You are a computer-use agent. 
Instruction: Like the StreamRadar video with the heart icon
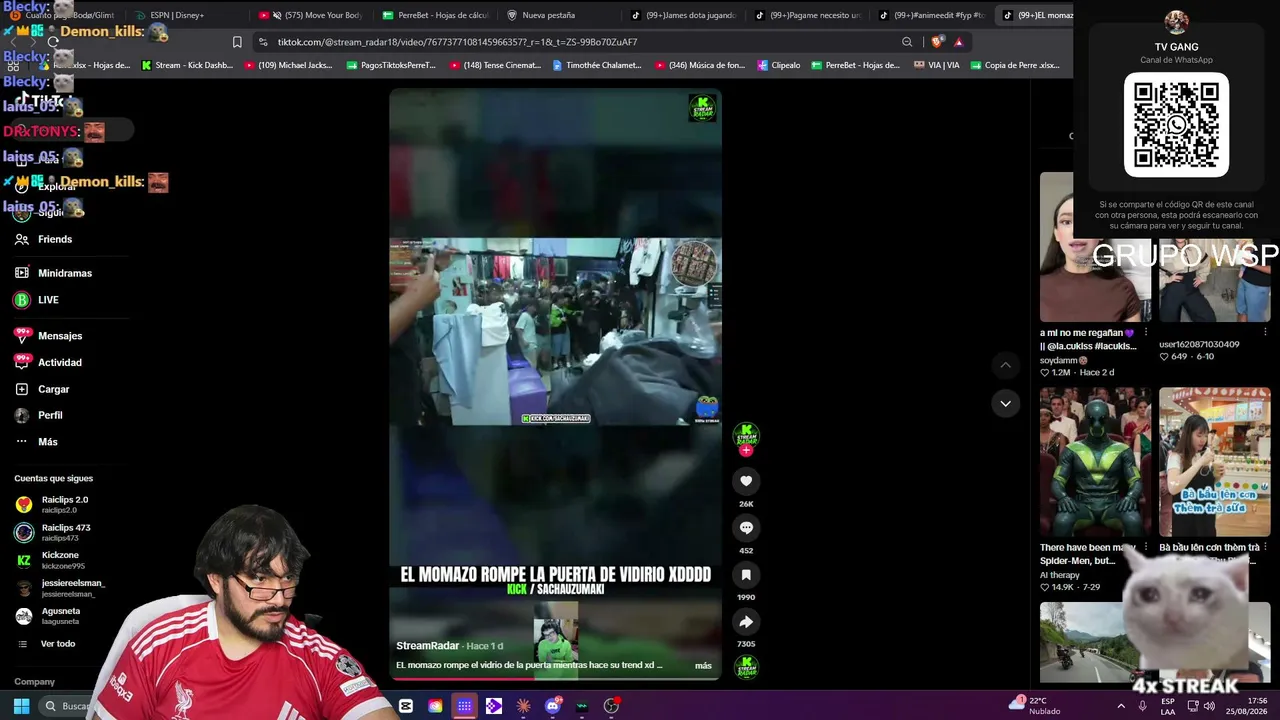746,481
